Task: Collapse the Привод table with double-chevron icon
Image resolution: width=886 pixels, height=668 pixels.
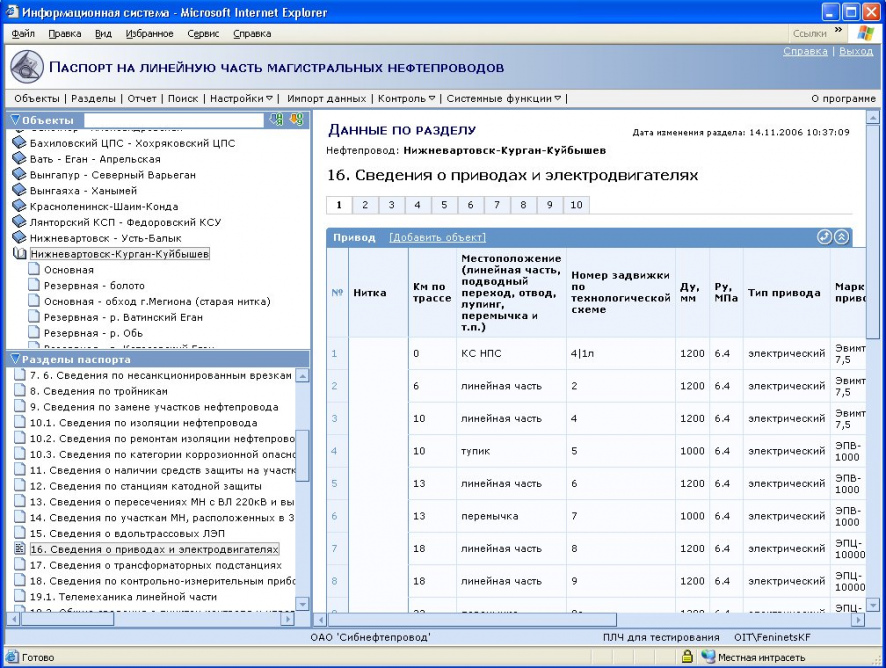Action: pyautogui.click(x=841, y=237)
